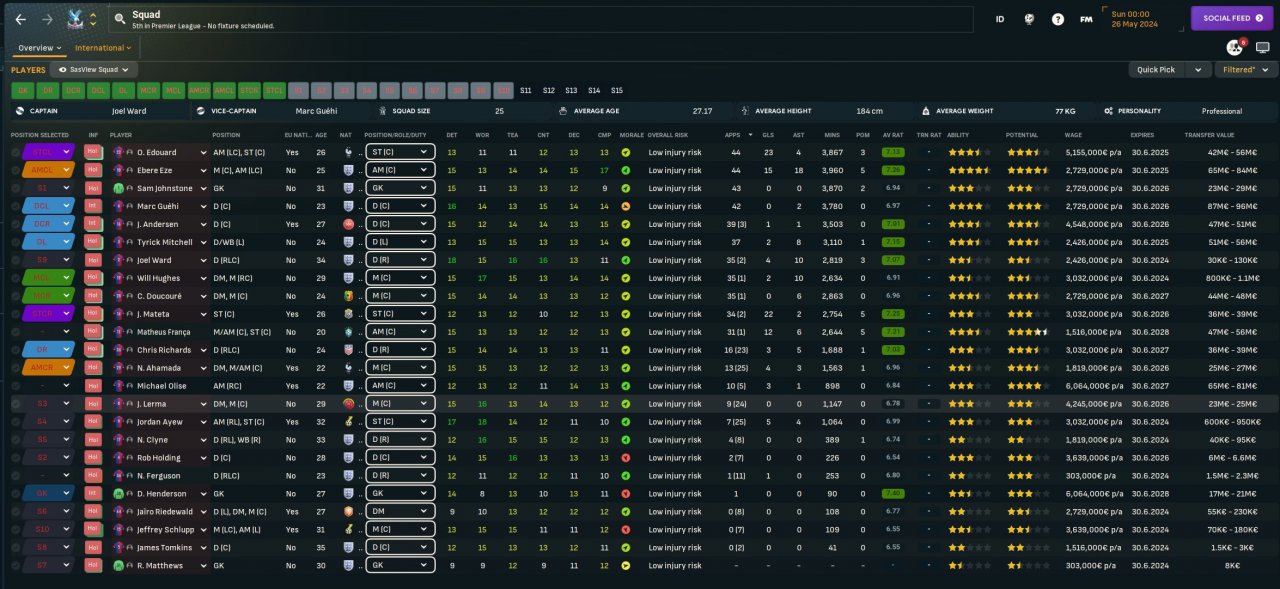The image size is (1280, 589).
Task: Toggle selection circle for Michael Olise row
Action: [16, 386]
